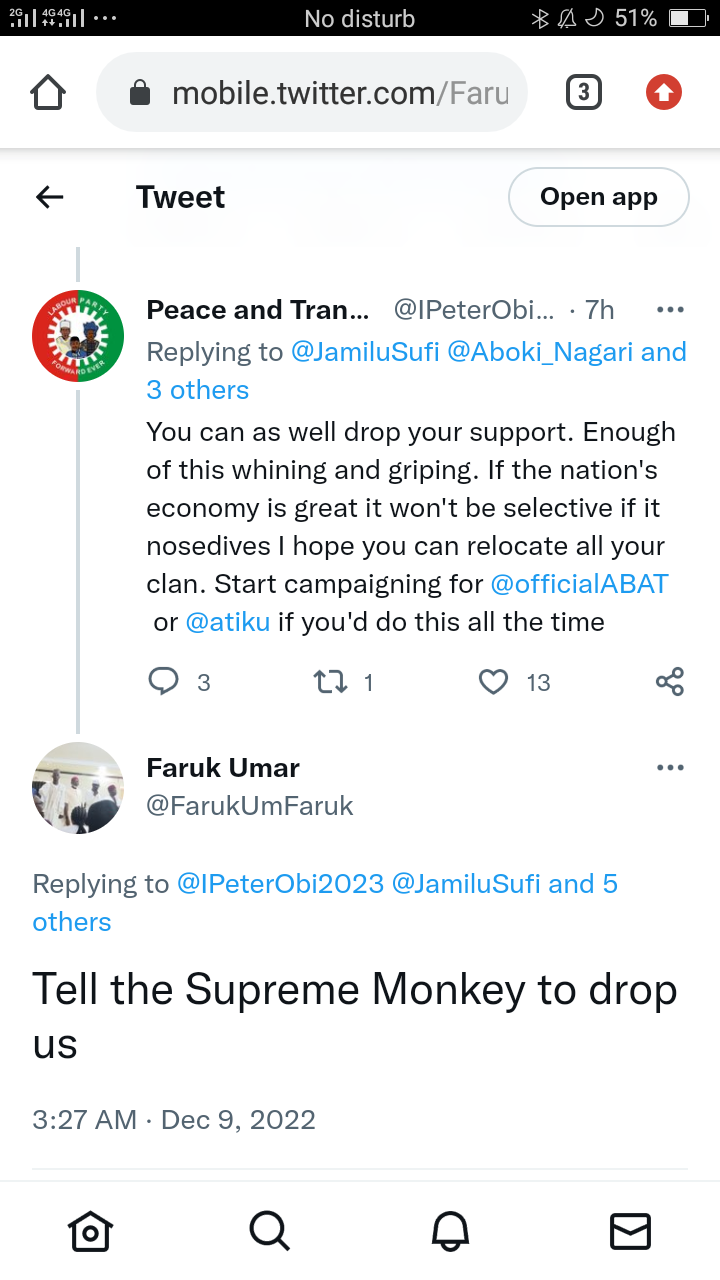Tap the browser home icon
Screen dimensions: 720x1280
coord(48,93)
